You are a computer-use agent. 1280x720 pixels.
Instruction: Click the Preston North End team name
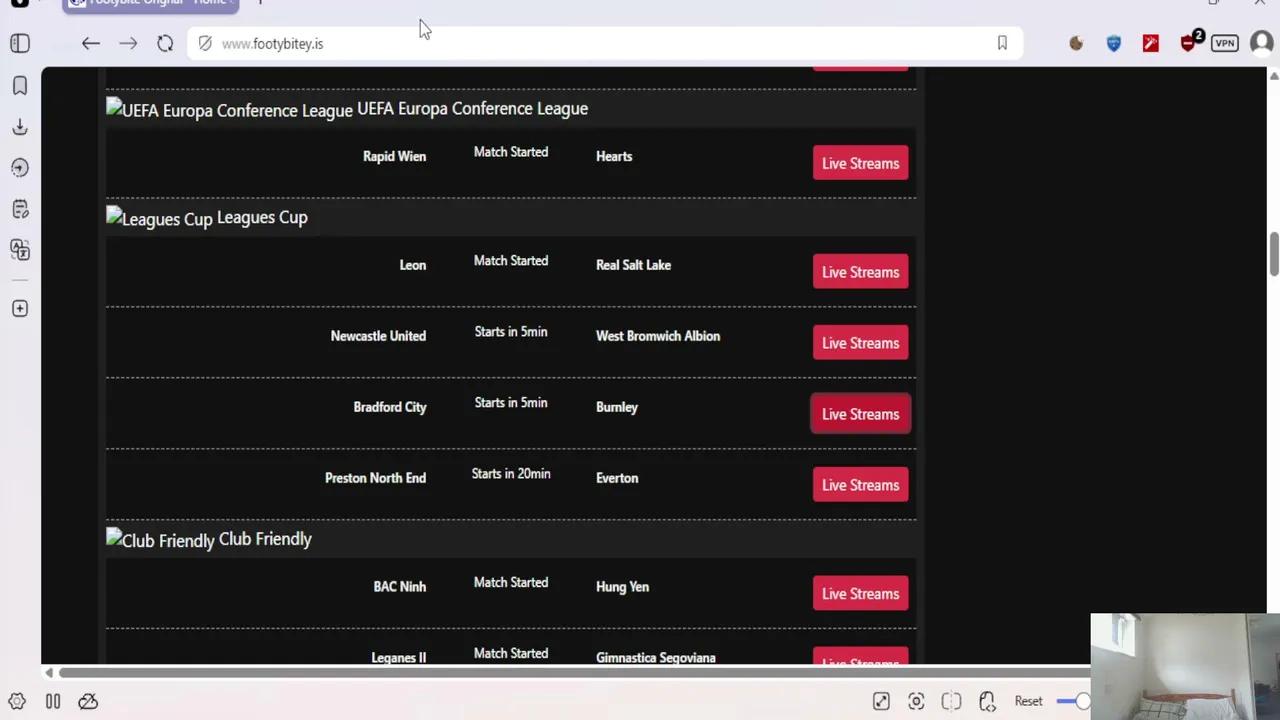tap(375, 478)
